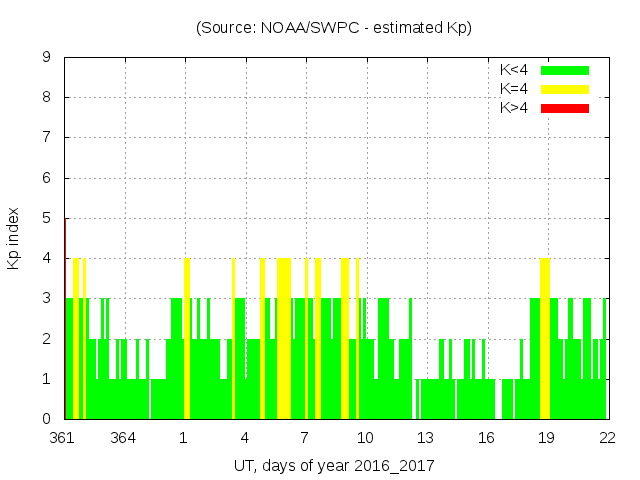Click the 'UT, days of year 2016_2017' label
Image resolution: width=640 pixels, height=480 pixels.
pos(334,466)
